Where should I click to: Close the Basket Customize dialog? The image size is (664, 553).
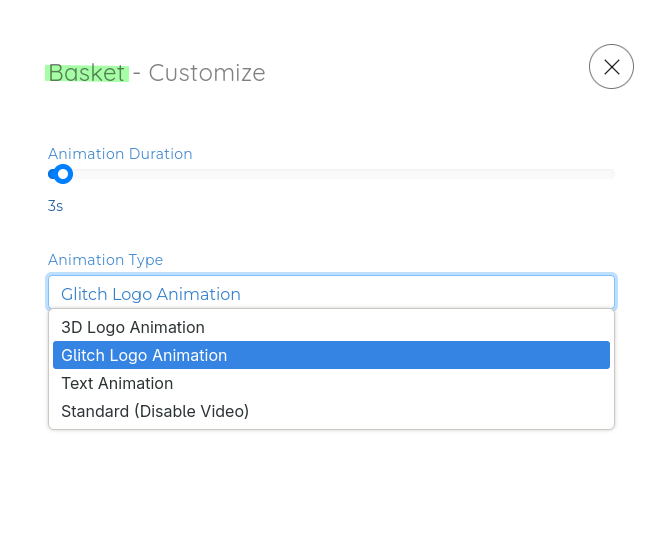click(611, 67)
